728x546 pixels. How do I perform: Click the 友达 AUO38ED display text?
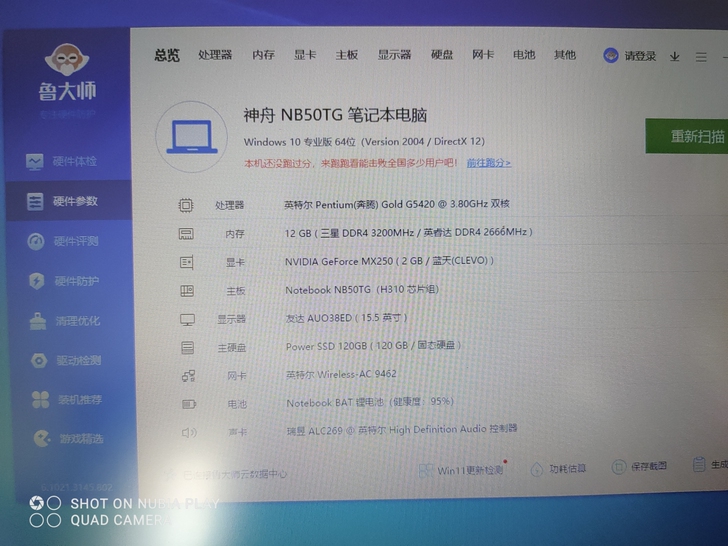pos(346,318)
